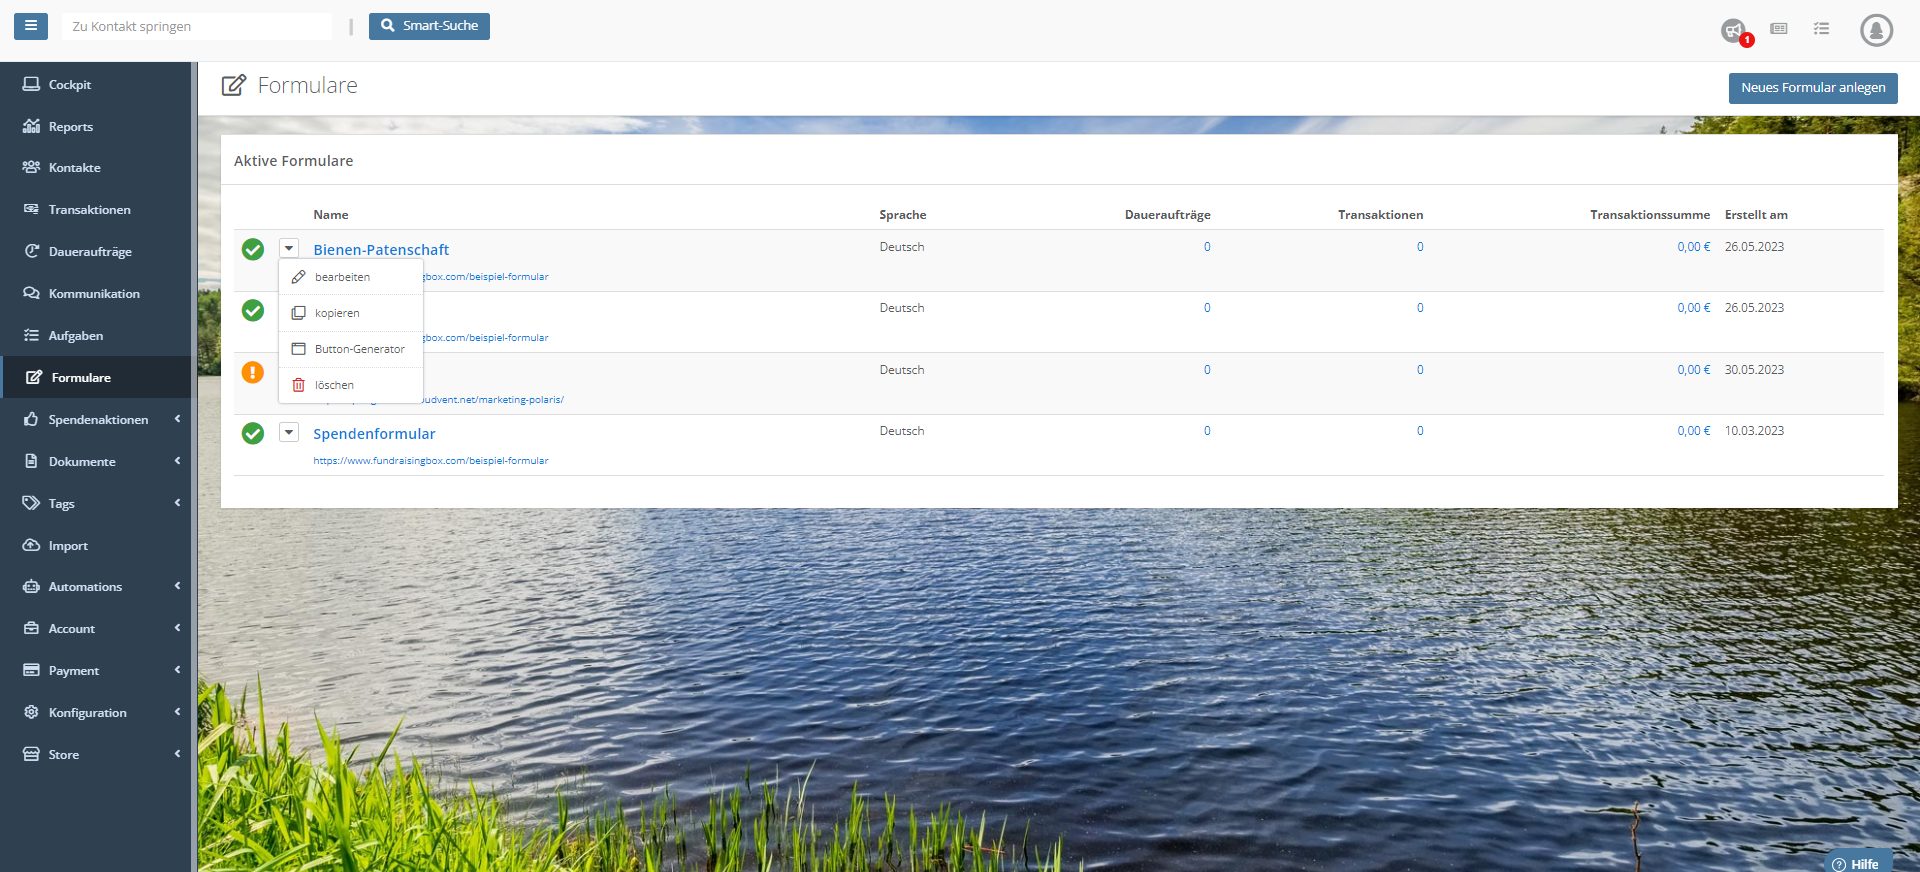The height and width of the screenshot is (872, 1920).
Task: Open the Bienen-Patenschaft form link
Action: (x=381, y=250)
